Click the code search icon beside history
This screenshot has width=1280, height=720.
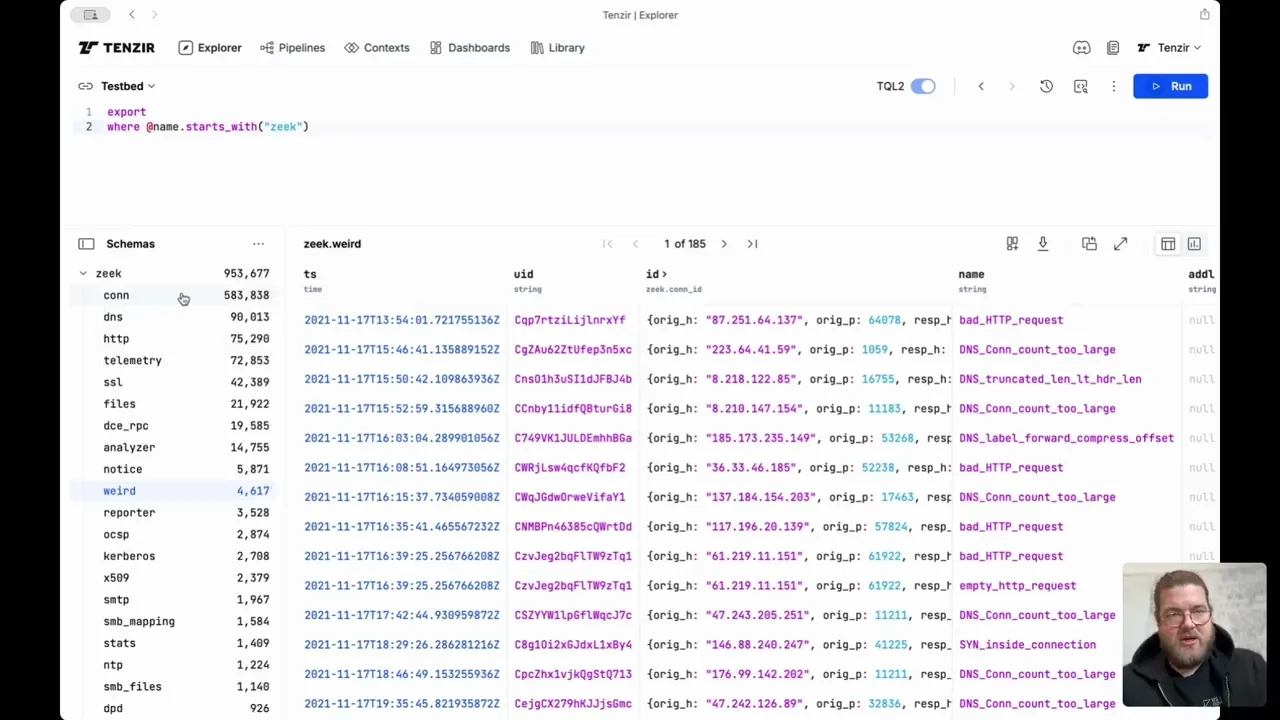tap(1081, 86)
